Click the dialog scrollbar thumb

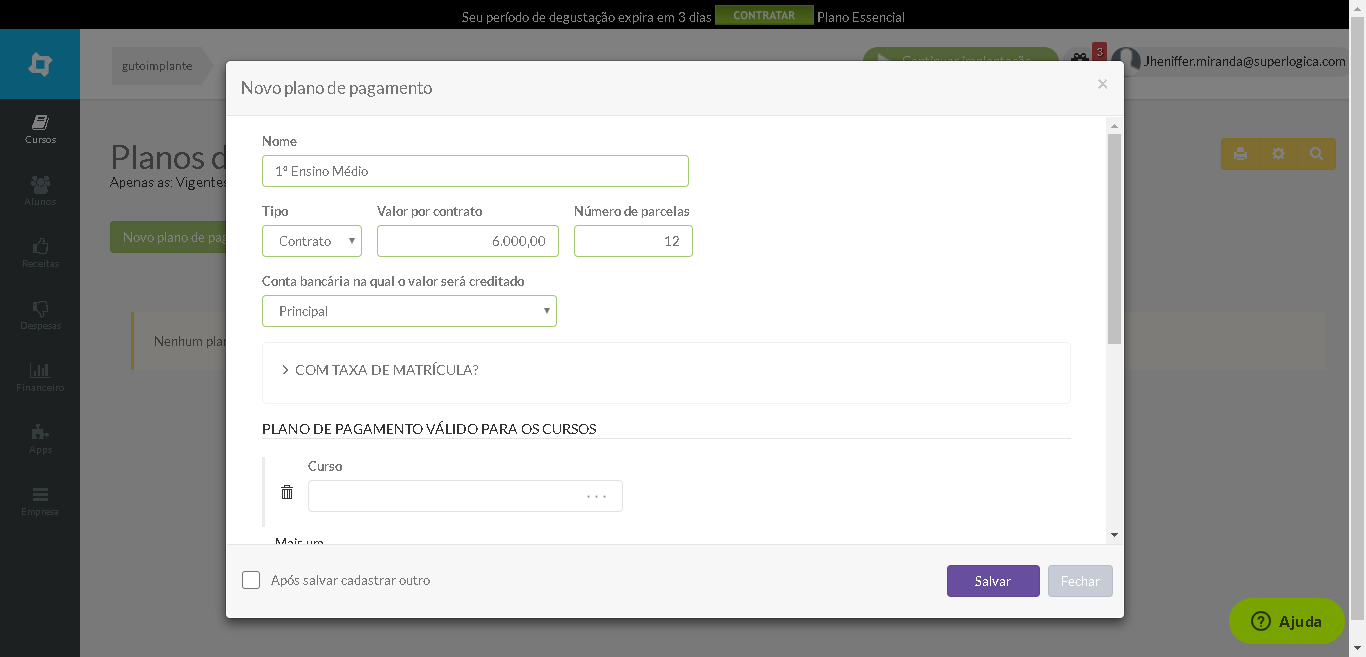coord(1115,239)
